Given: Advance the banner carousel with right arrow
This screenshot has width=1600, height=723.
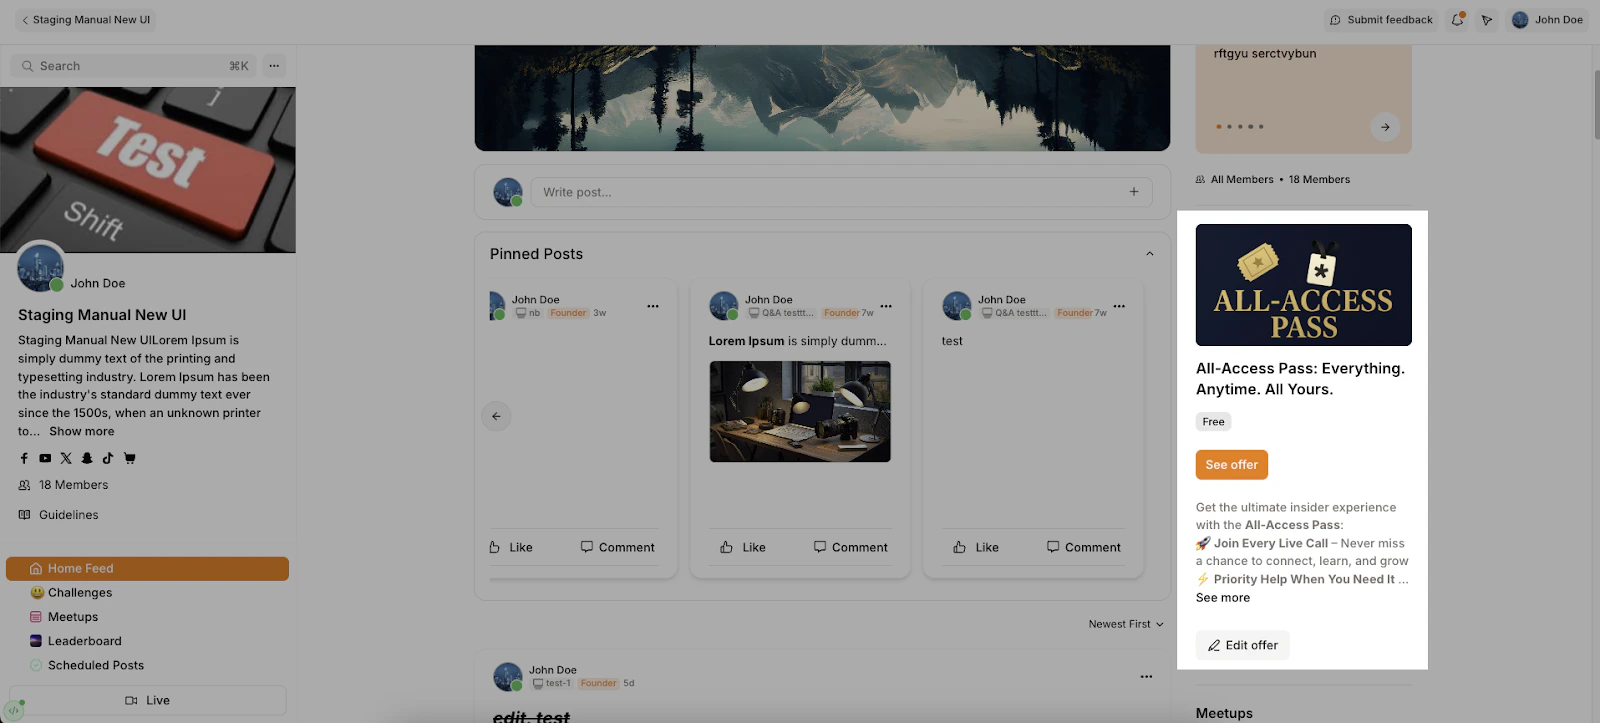Looking at the screenshot, I should [x=1385, y=127].
